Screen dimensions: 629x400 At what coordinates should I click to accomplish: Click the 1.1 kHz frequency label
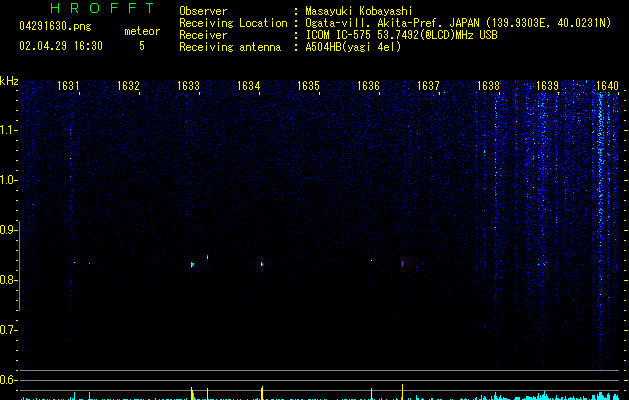pos(8,130)
